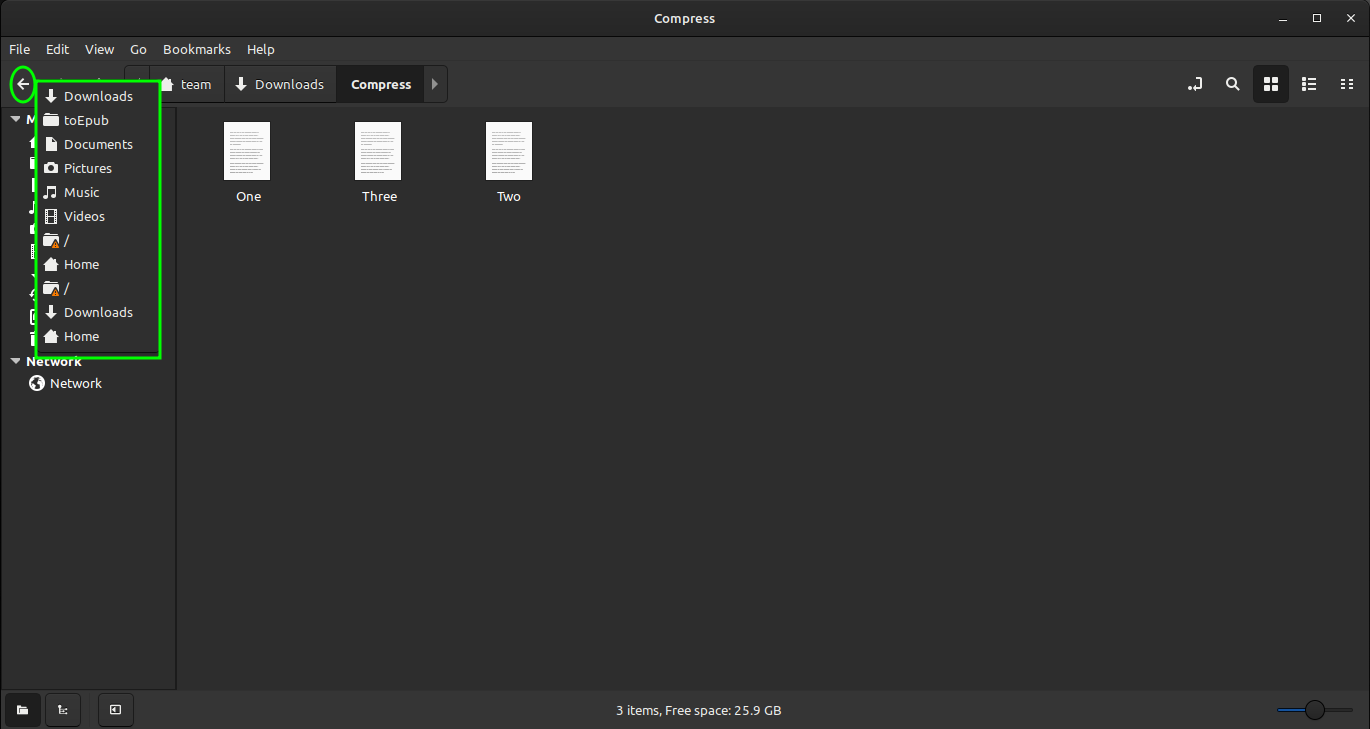Image resolution: width=1370 pixels, height=729 pixels.
Task: Open Network item with globe icon
Action: click(x=66, y=383)
